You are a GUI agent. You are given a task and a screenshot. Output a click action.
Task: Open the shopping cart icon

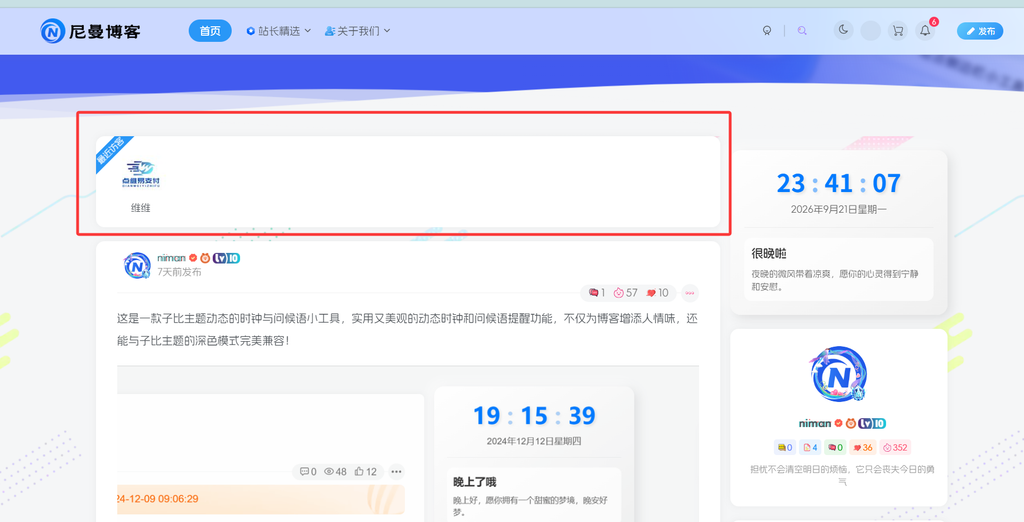[898, 31]
